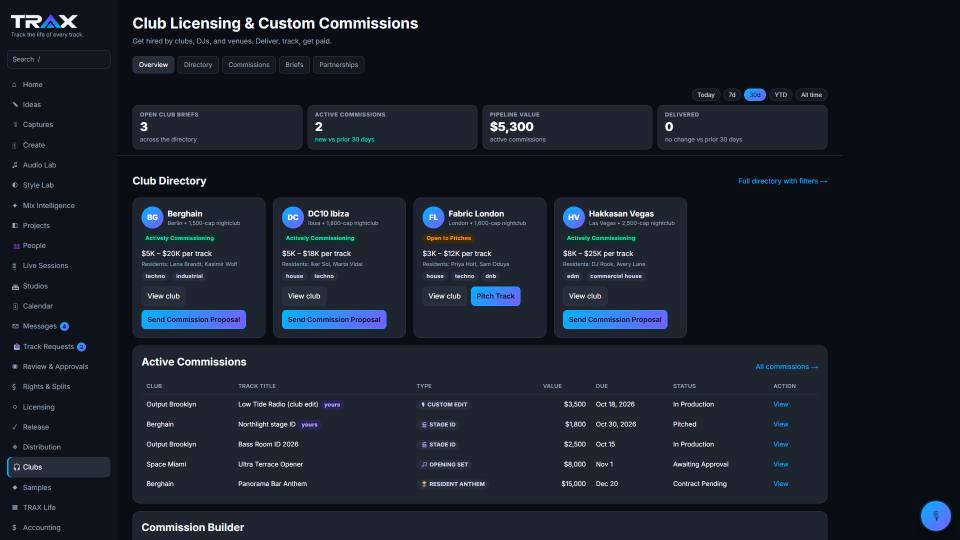
Task: Pitch Track to Fabric London
Action: pyautogui.click(x=495, y=296)
